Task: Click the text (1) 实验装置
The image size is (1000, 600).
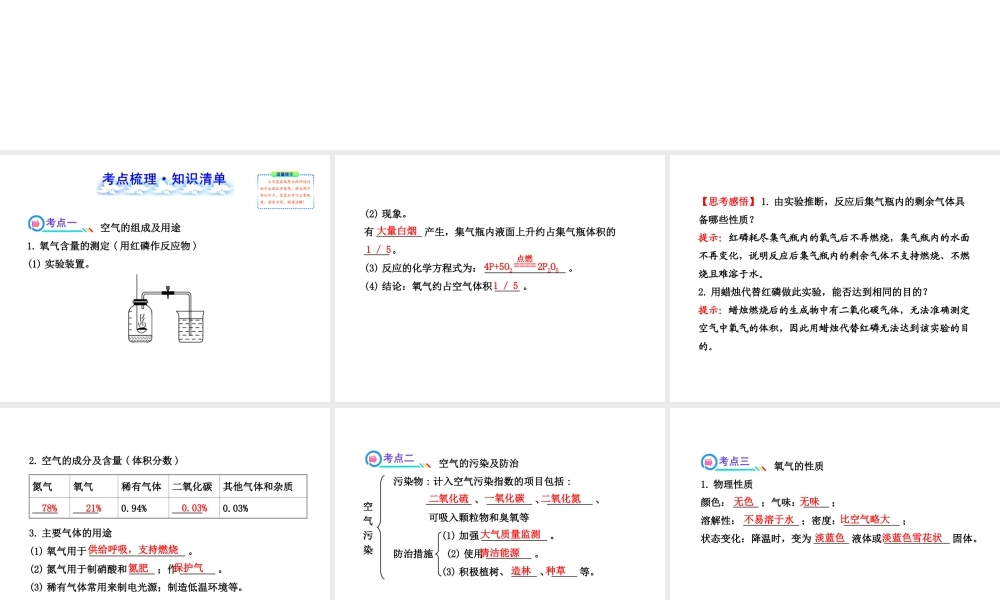Action: point(59,264)
